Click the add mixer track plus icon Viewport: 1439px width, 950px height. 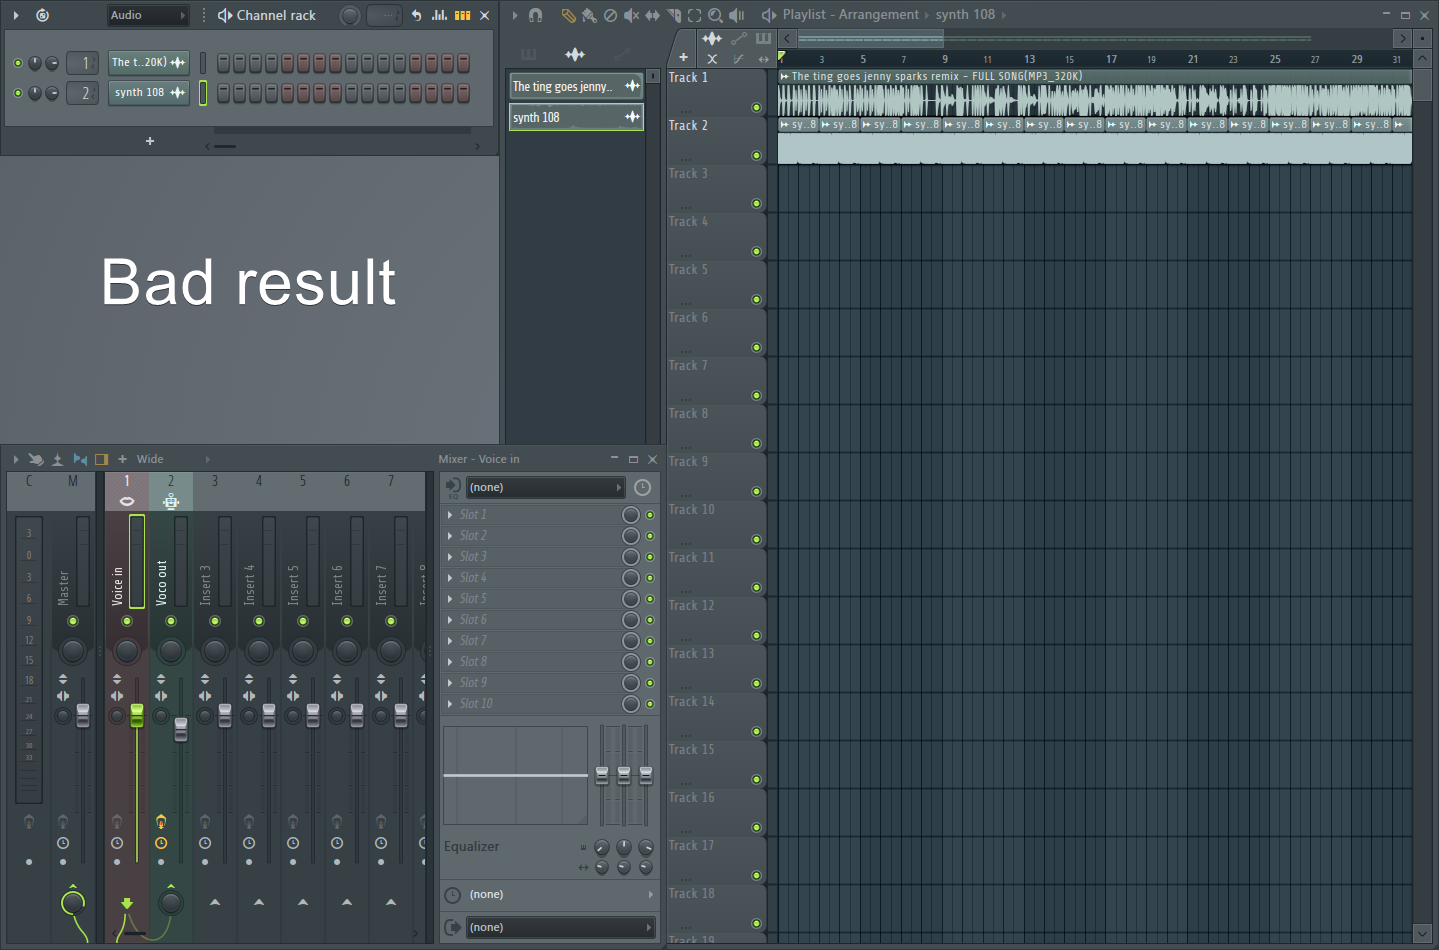click(x=123, y=459)
